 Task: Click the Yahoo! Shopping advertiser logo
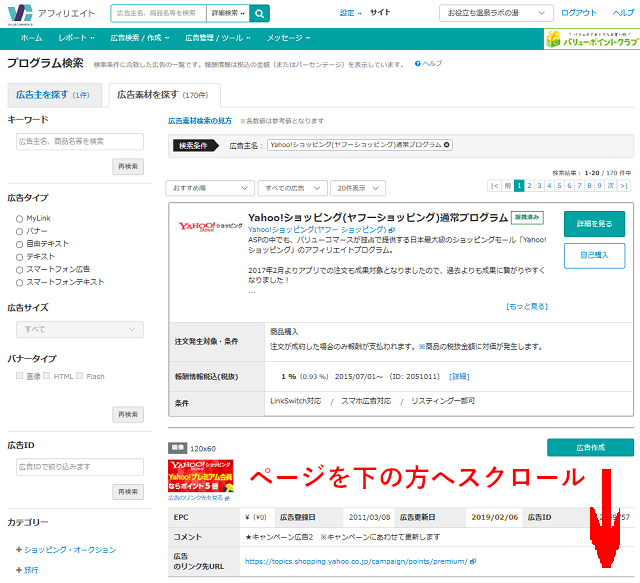coord(210,227)
